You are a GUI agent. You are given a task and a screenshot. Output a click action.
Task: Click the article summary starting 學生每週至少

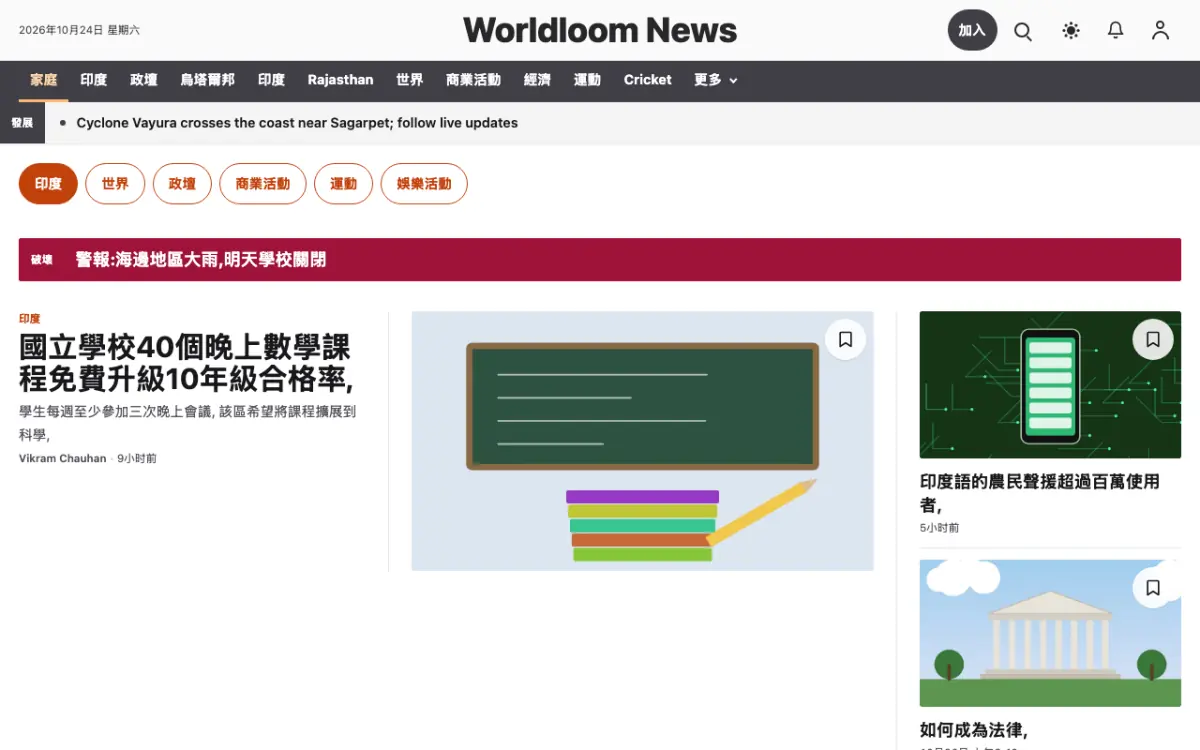click(188, 423)
